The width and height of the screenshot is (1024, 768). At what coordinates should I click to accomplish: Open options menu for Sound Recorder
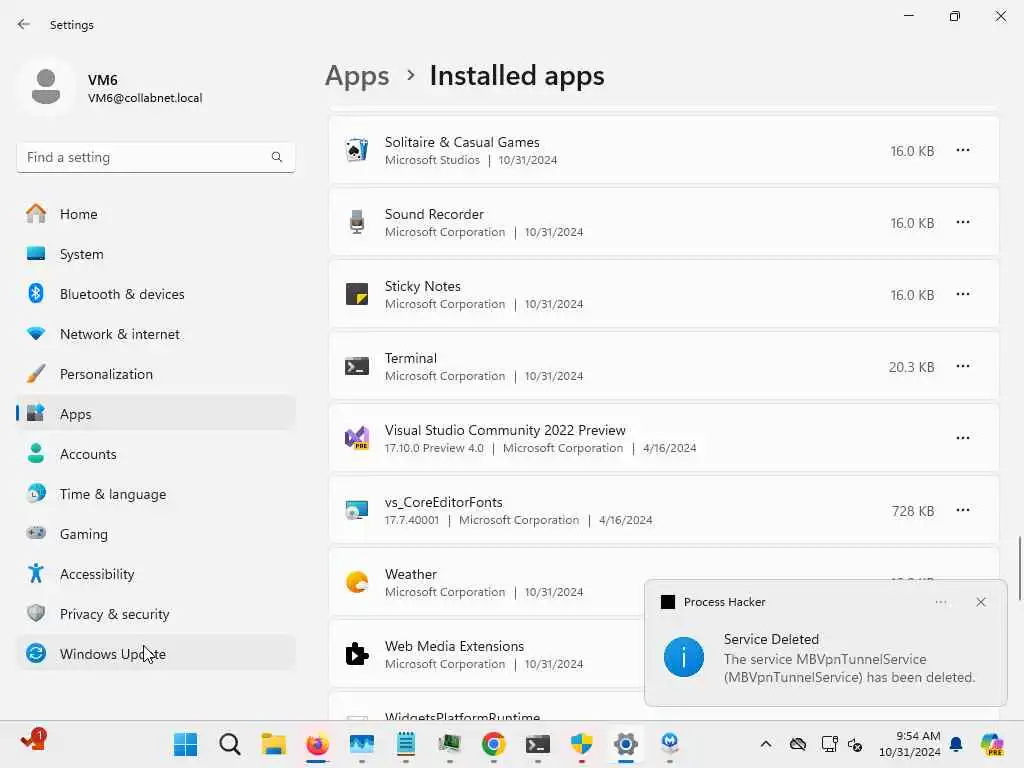coord(963,222)
